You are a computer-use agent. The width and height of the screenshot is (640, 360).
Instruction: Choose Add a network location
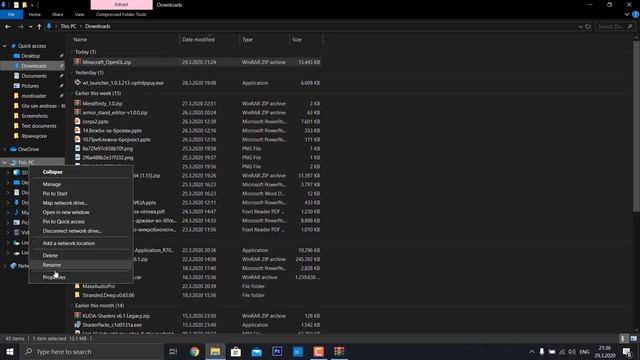click(x=81, y=243)
